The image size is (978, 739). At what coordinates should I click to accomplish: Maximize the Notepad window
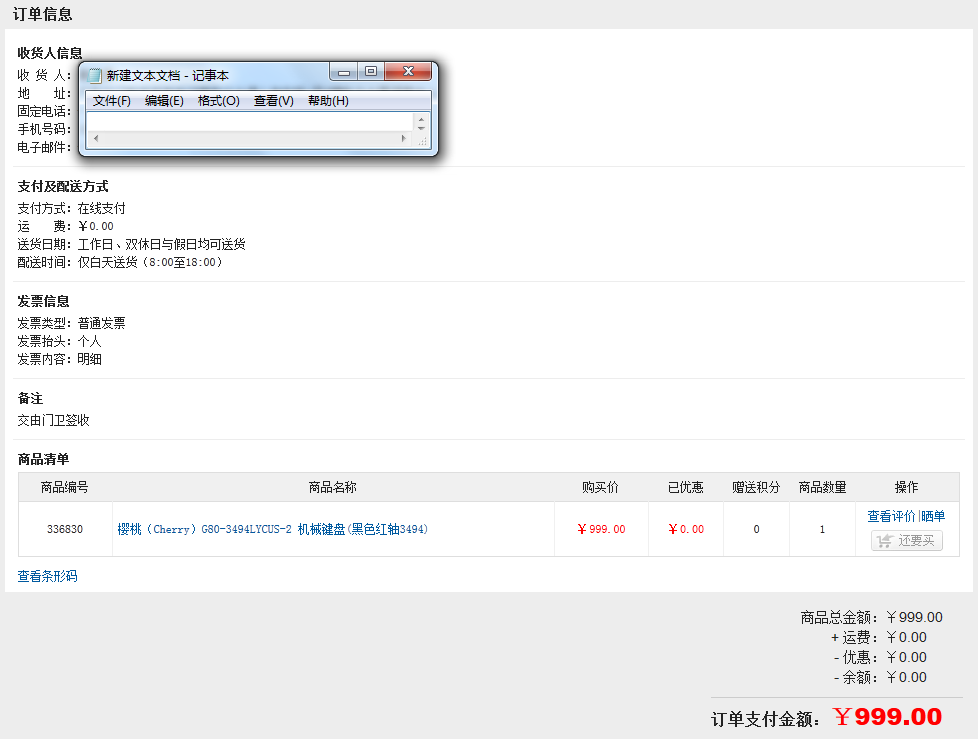371,72
